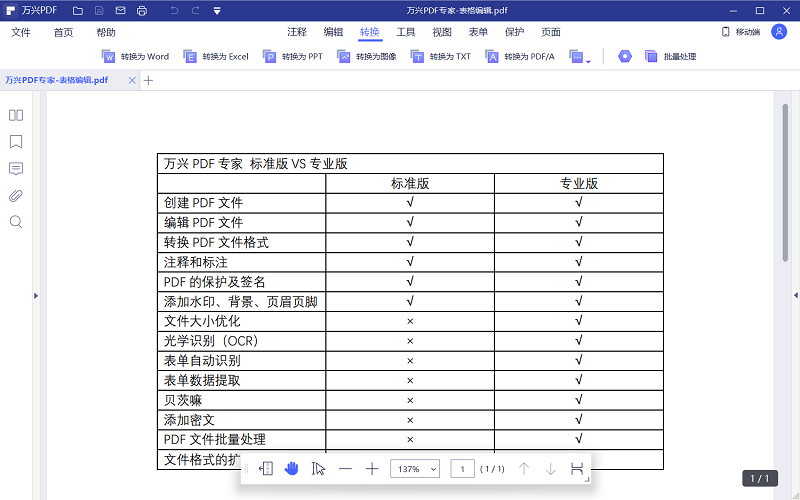Expand the more conversion formats dropdown

[580, 57]
